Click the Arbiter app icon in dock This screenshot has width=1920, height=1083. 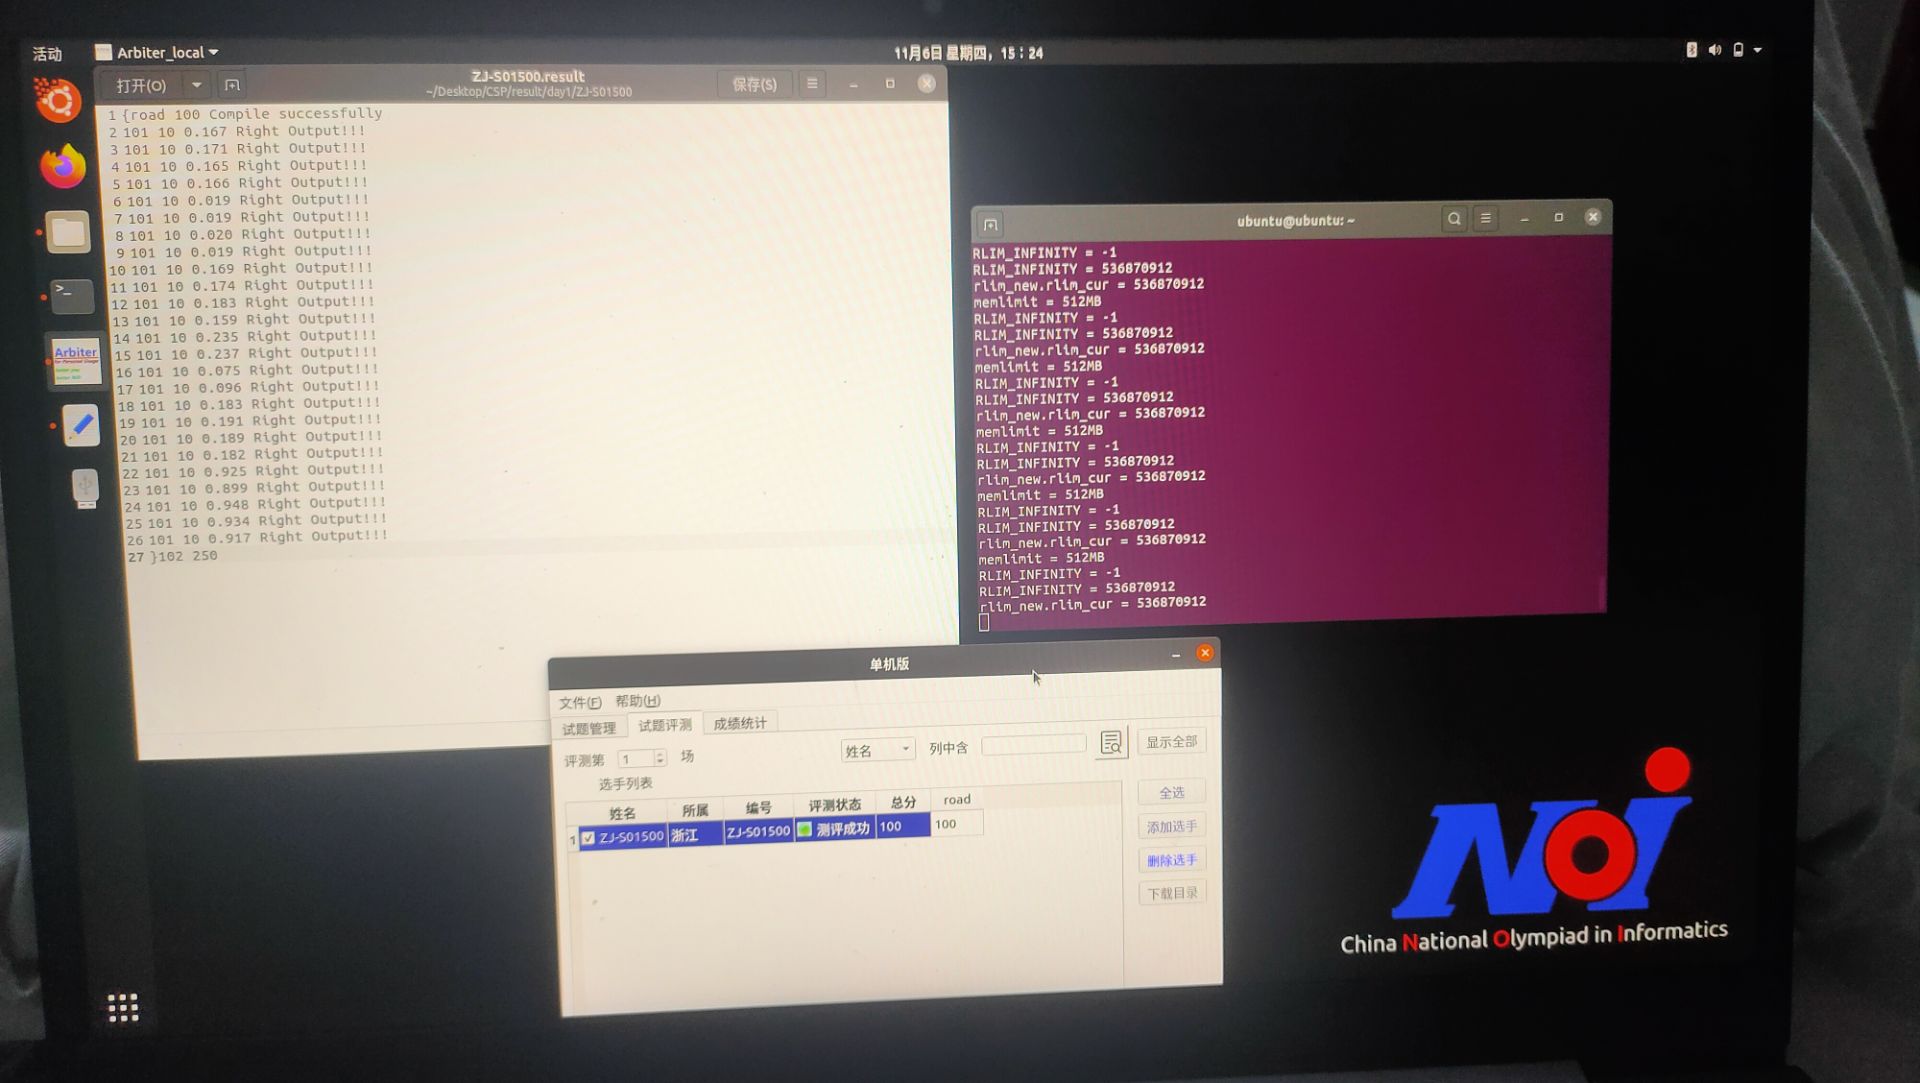point(76,361)
